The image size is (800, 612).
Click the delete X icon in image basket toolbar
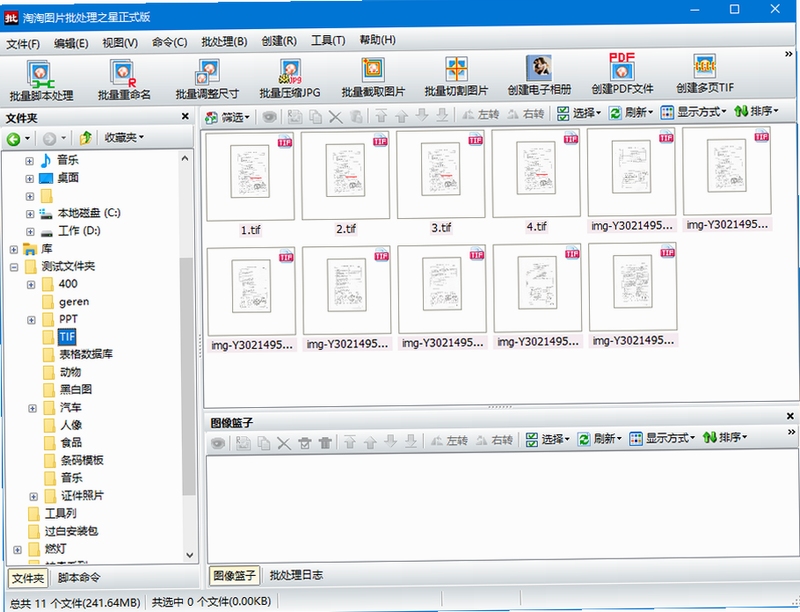click(284, 443)
